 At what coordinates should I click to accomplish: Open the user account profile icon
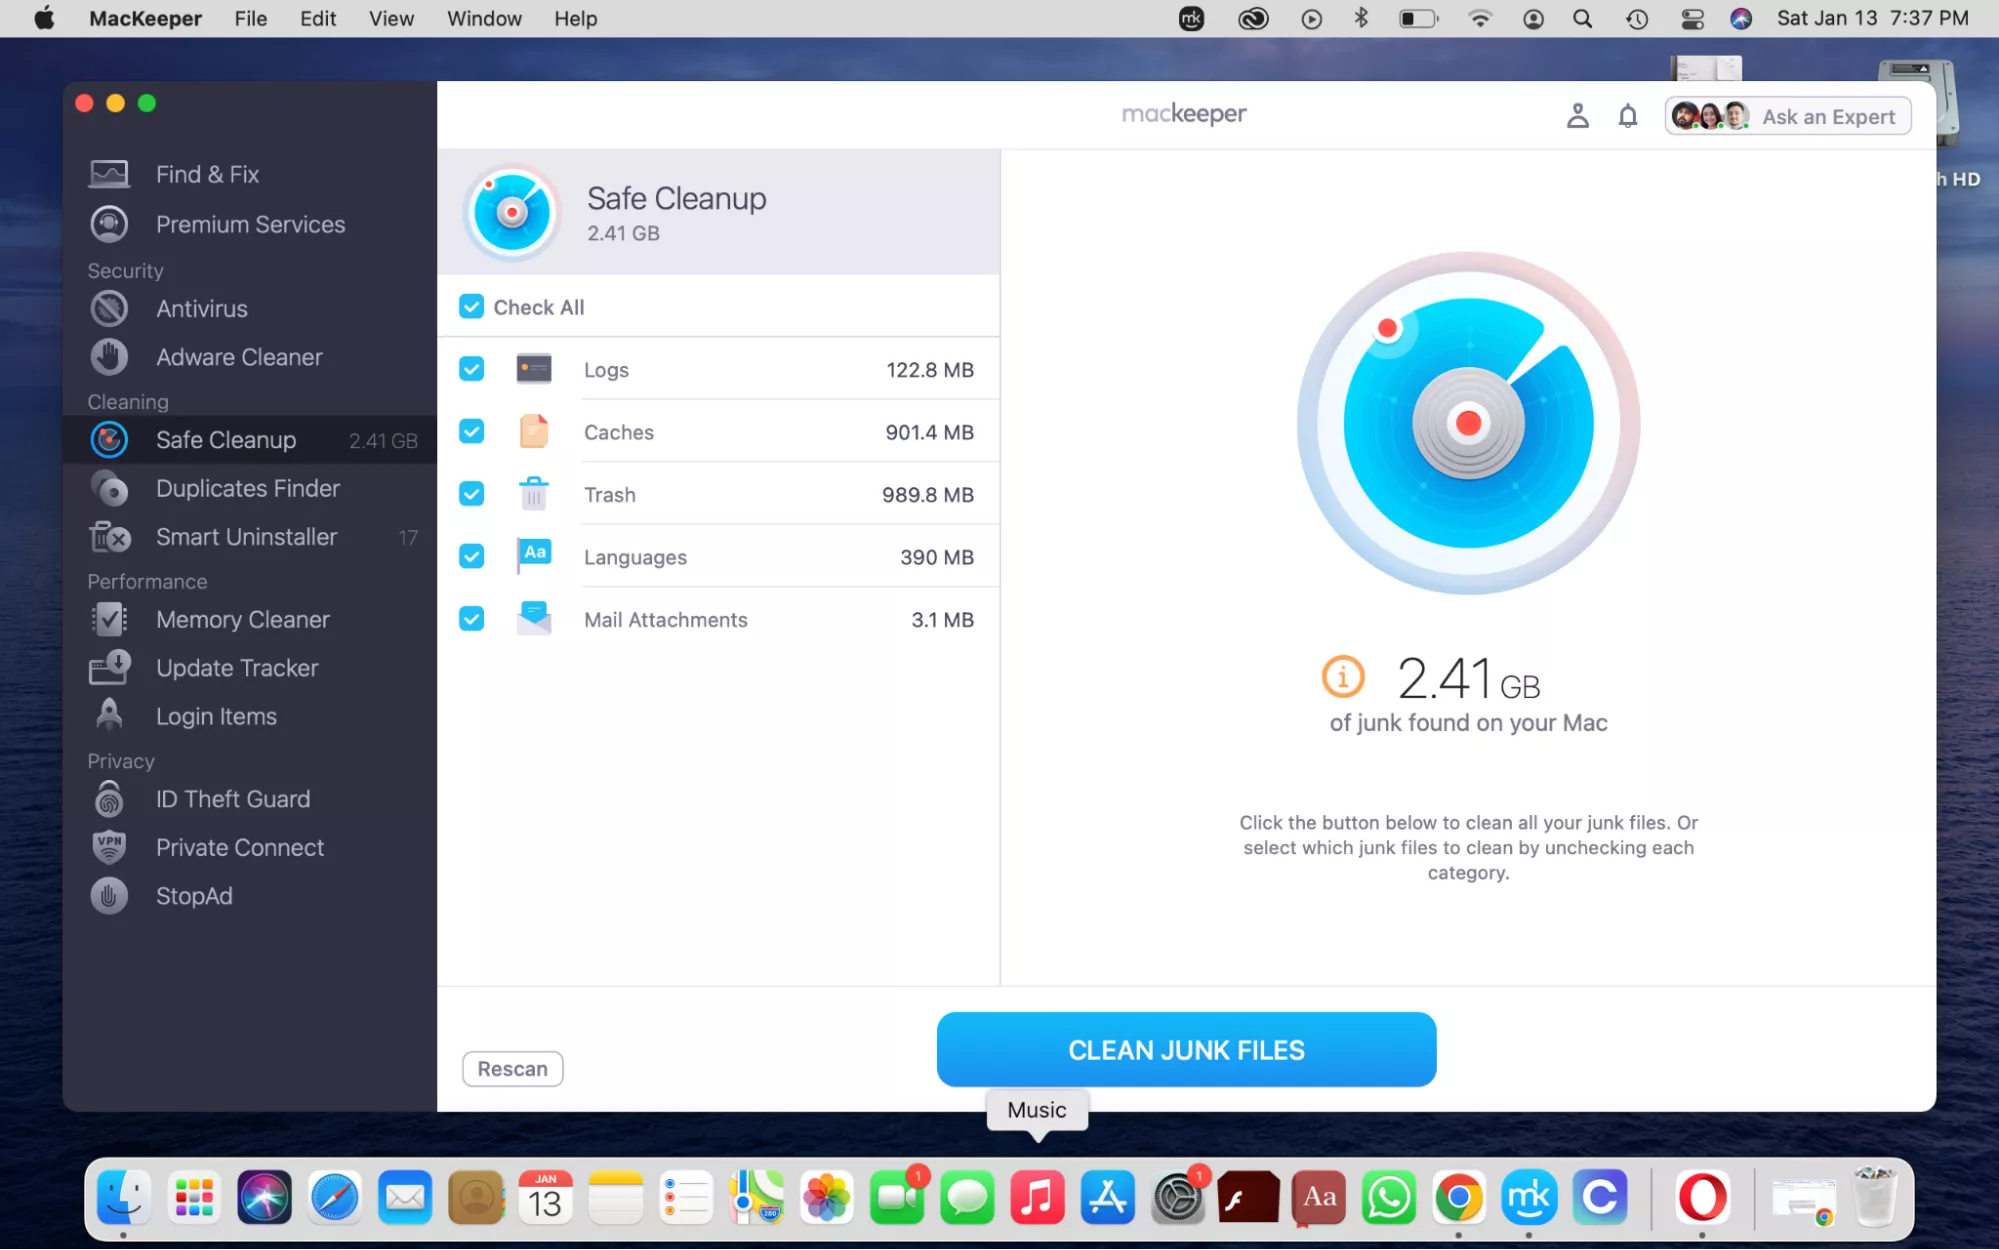point(1577,117)
